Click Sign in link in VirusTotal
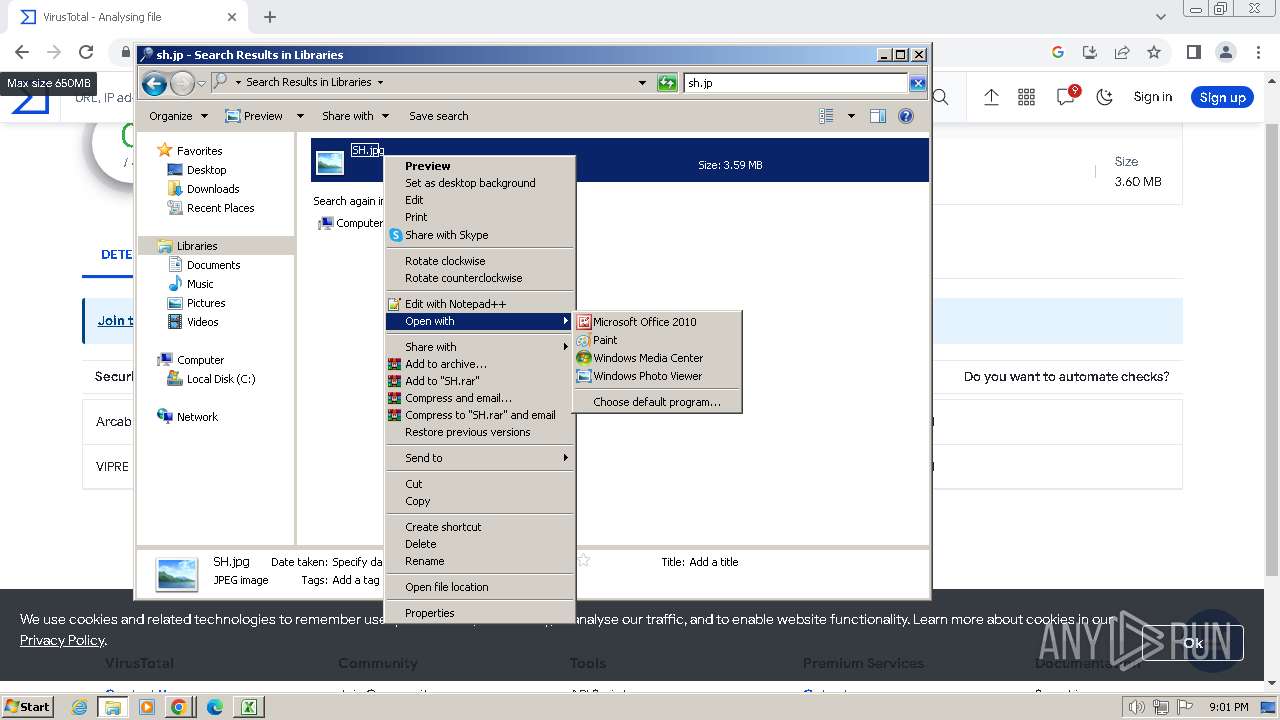 [x=1153, y=97]
